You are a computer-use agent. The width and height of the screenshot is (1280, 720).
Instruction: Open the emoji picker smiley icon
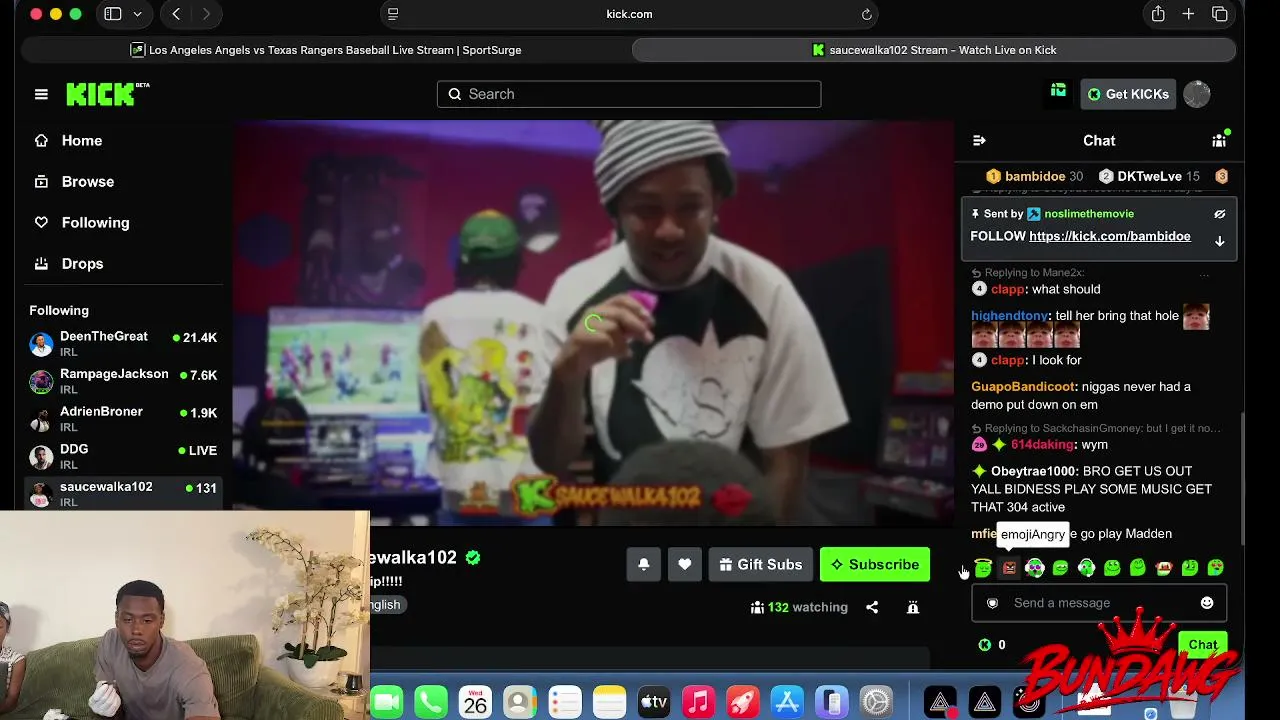[1207, 603]
